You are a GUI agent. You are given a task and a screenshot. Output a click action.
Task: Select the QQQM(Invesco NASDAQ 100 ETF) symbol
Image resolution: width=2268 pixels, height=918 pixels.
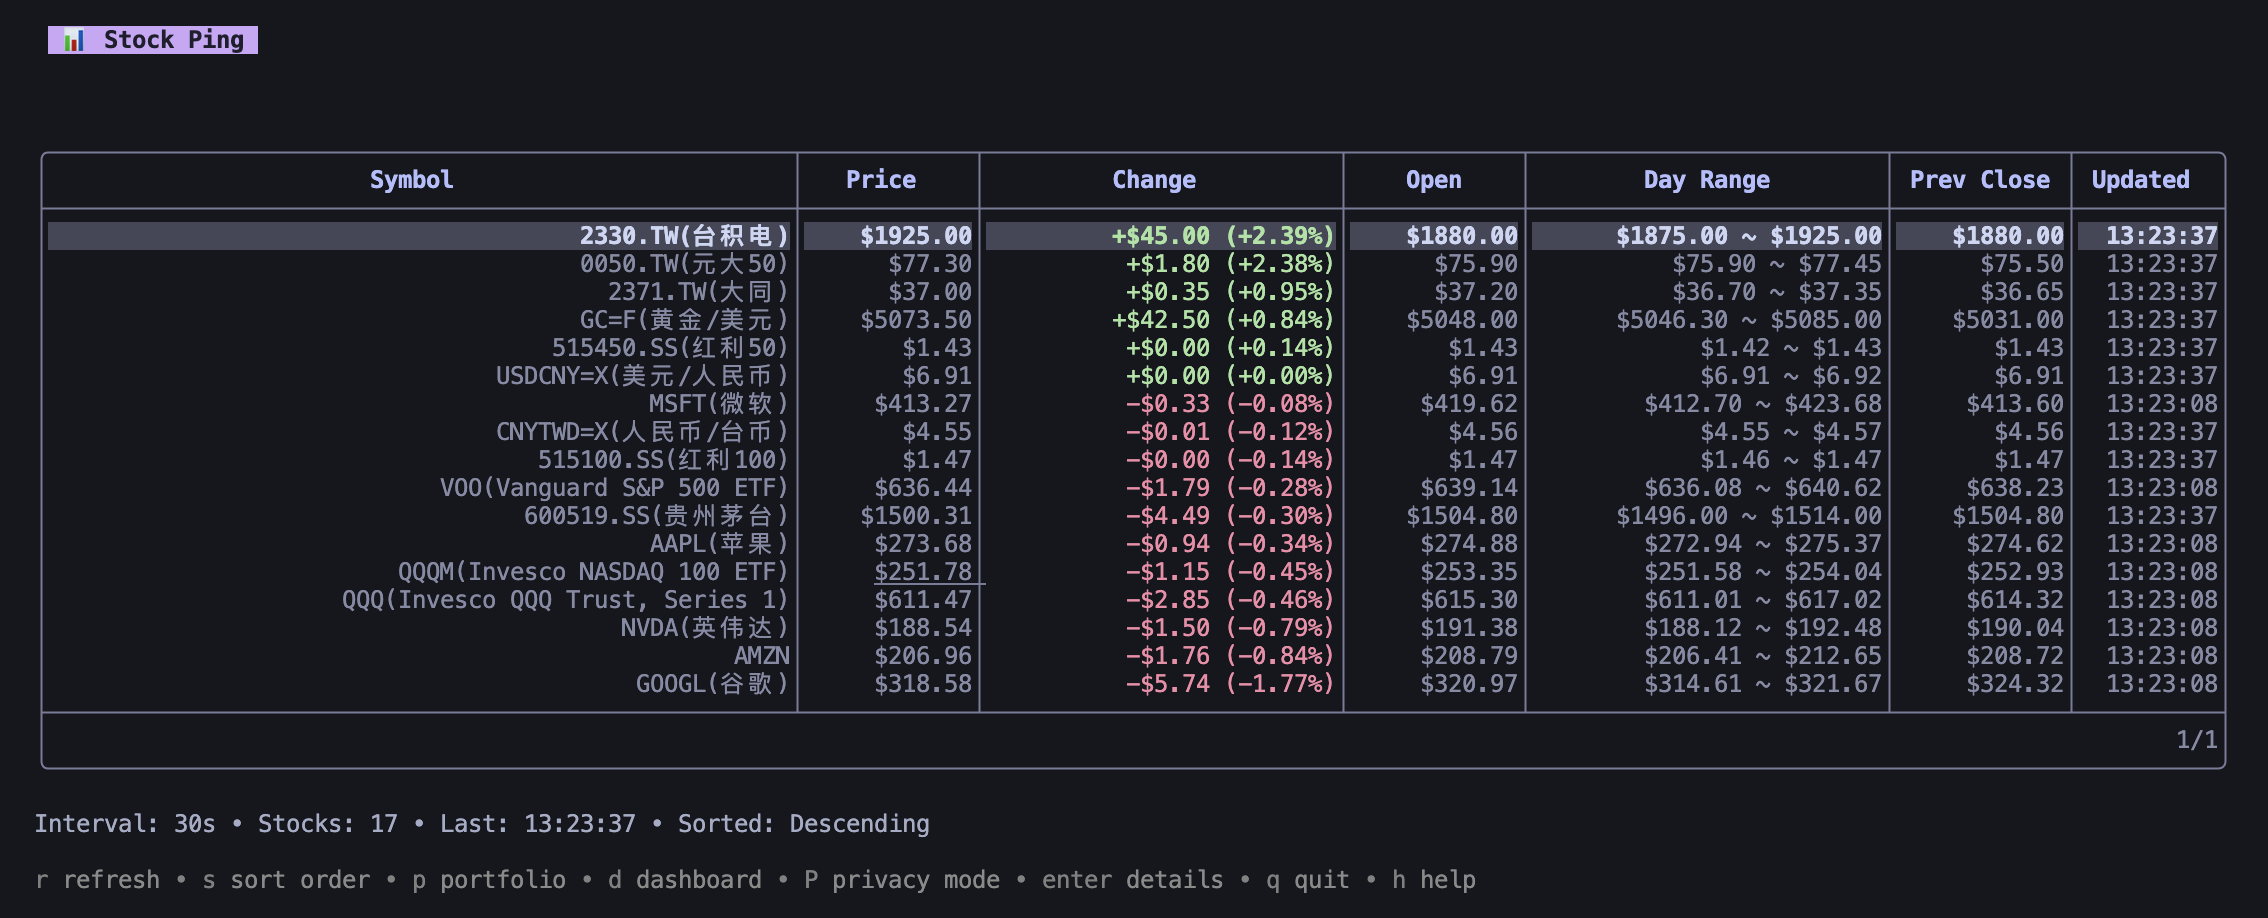593,572
